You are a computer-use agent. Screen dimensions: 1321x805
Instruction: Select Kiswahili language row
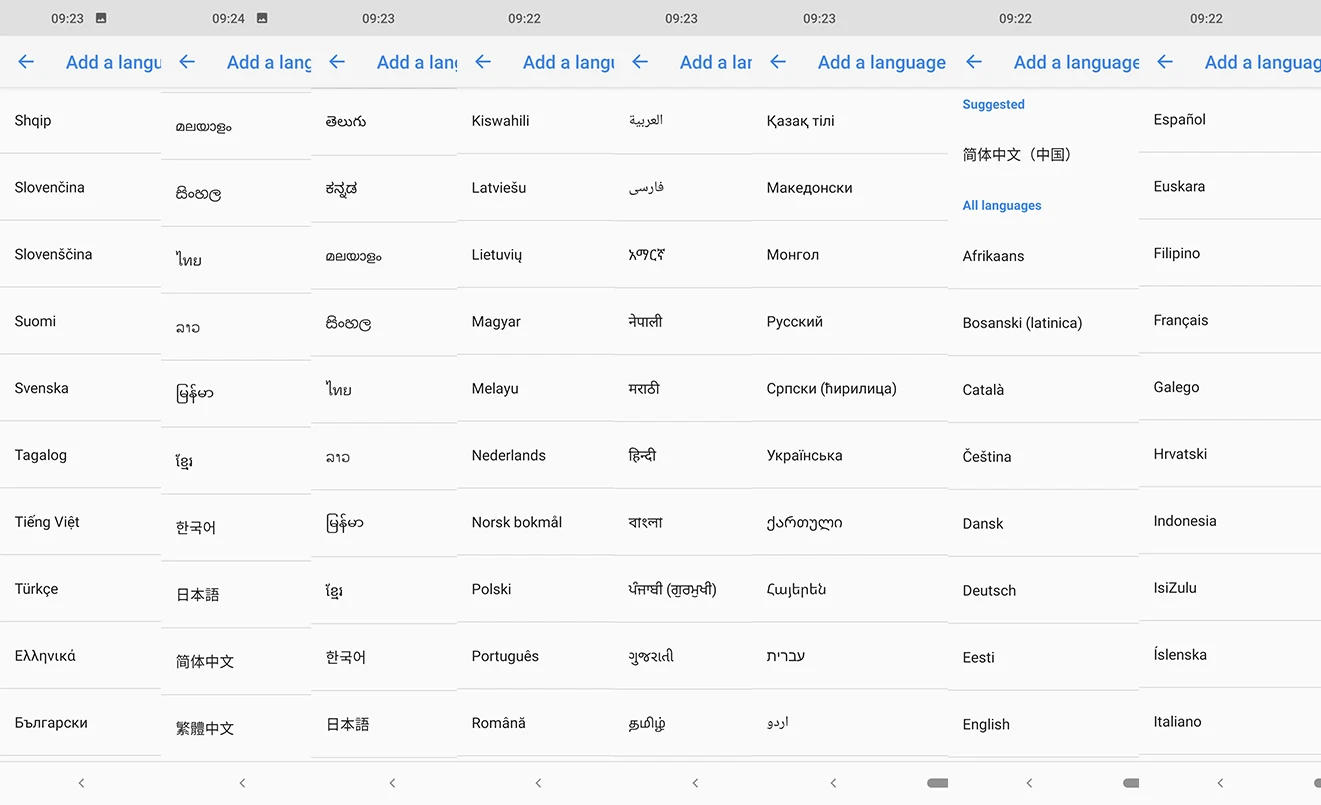point(536,121)
